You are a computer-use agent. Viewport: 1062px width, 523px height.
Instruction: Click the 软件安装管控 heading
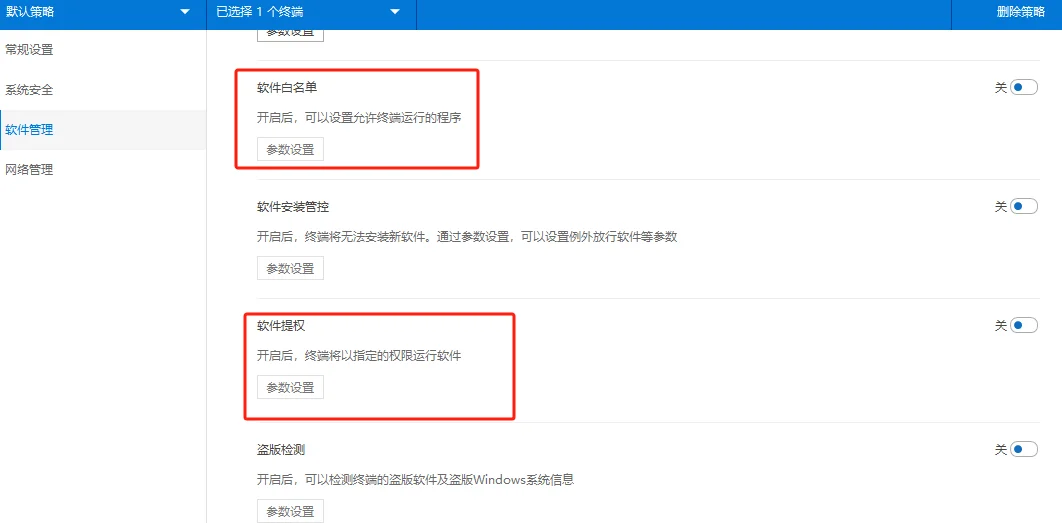click(293, 207)
